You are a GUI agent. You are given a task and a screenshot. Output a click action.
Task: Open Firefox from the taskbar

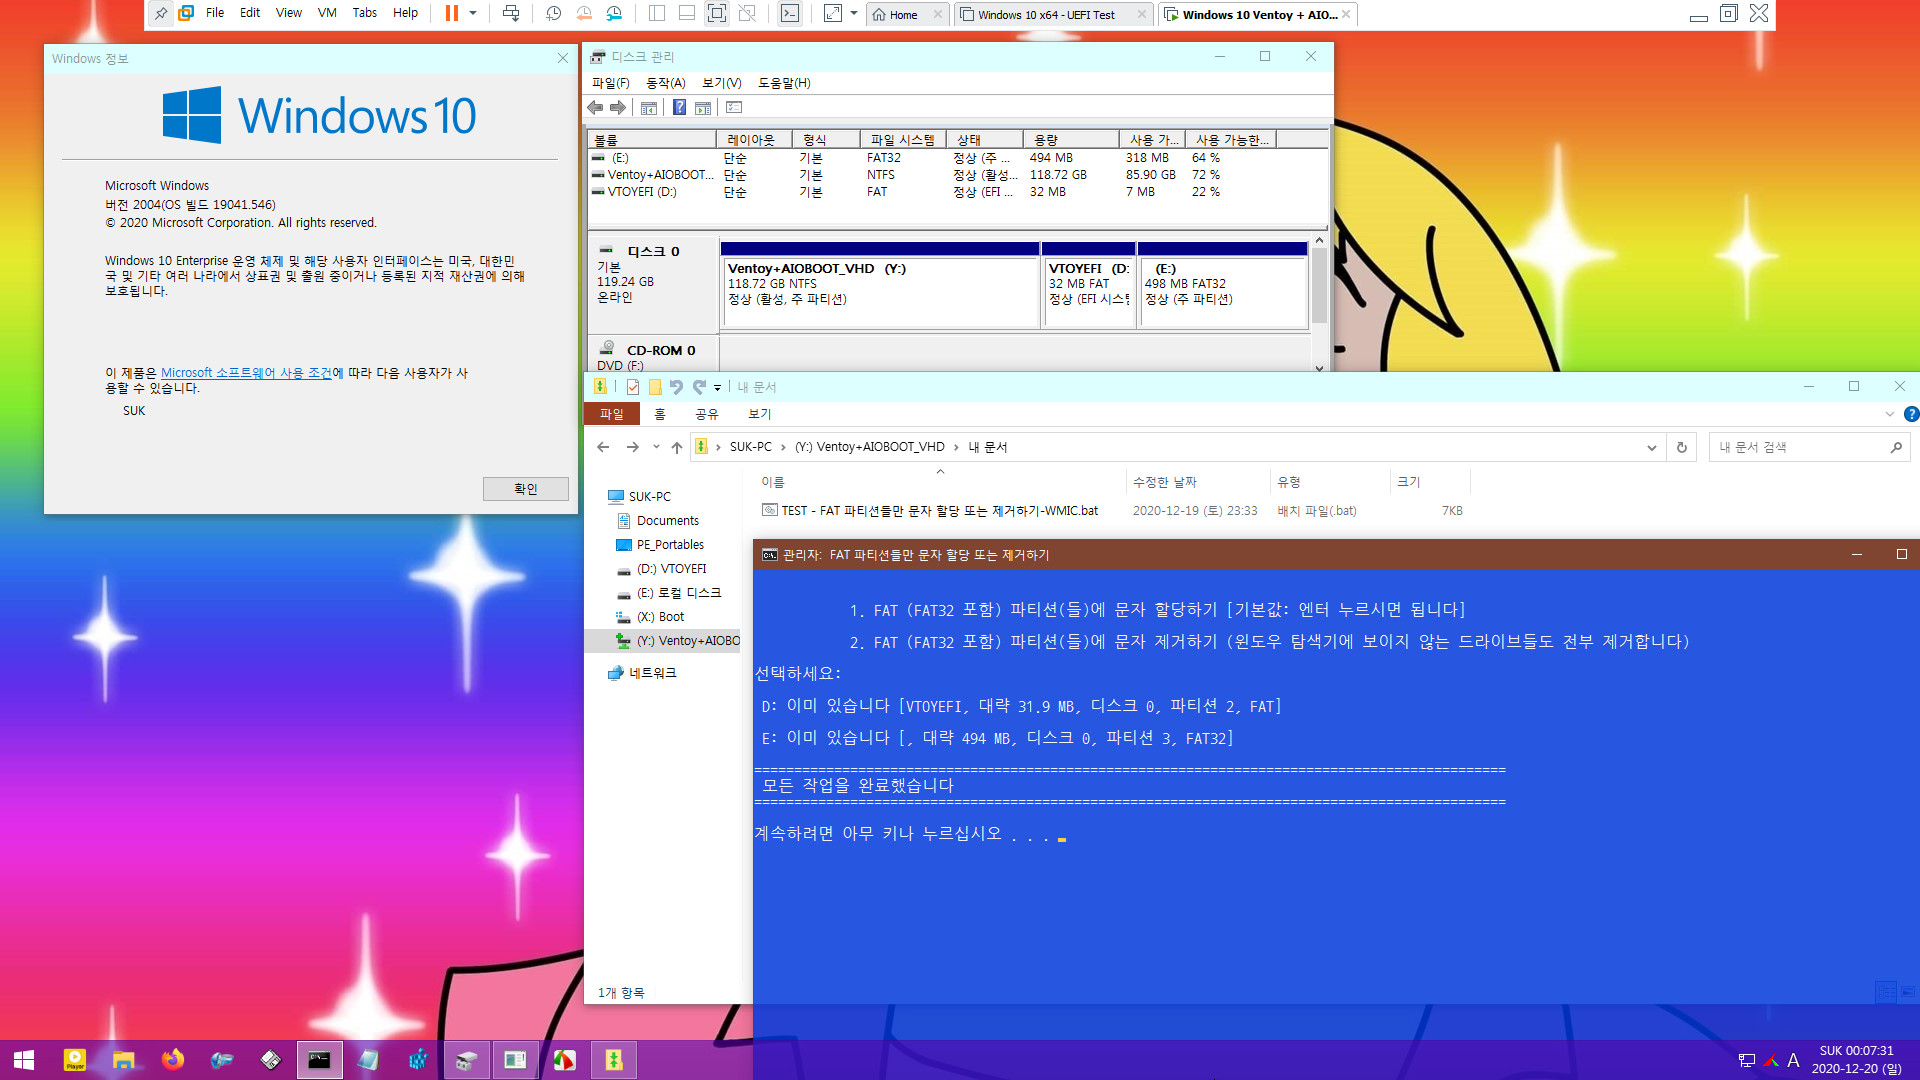click(173, 1060)
